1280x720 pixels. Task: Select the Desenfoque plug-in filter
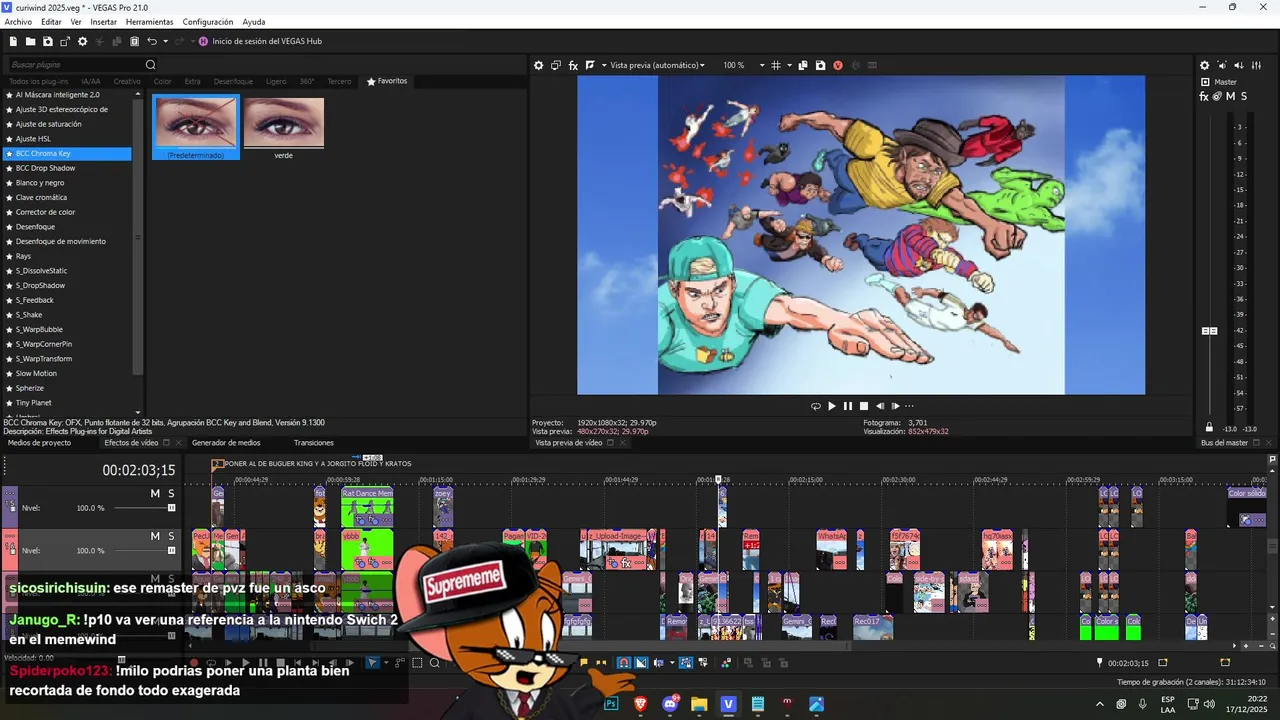233,81
